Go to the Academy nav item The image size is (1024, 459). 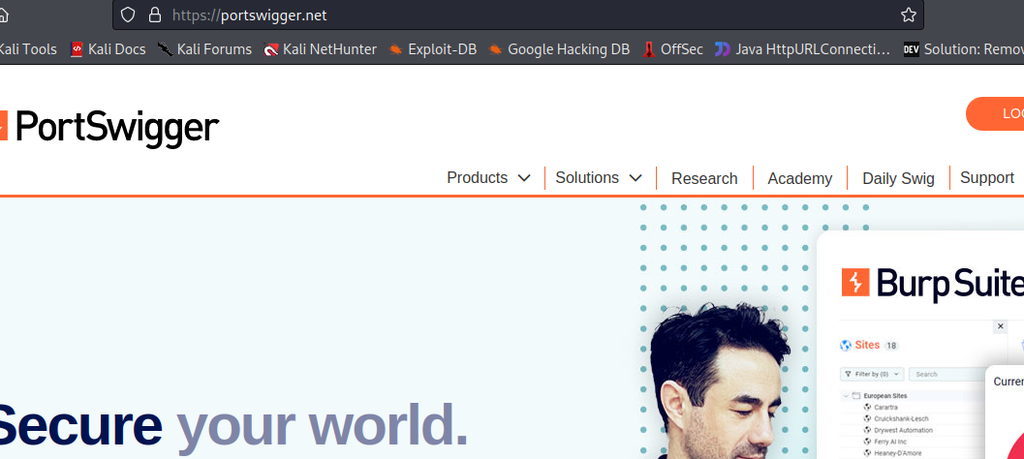(x=800, y=178)
